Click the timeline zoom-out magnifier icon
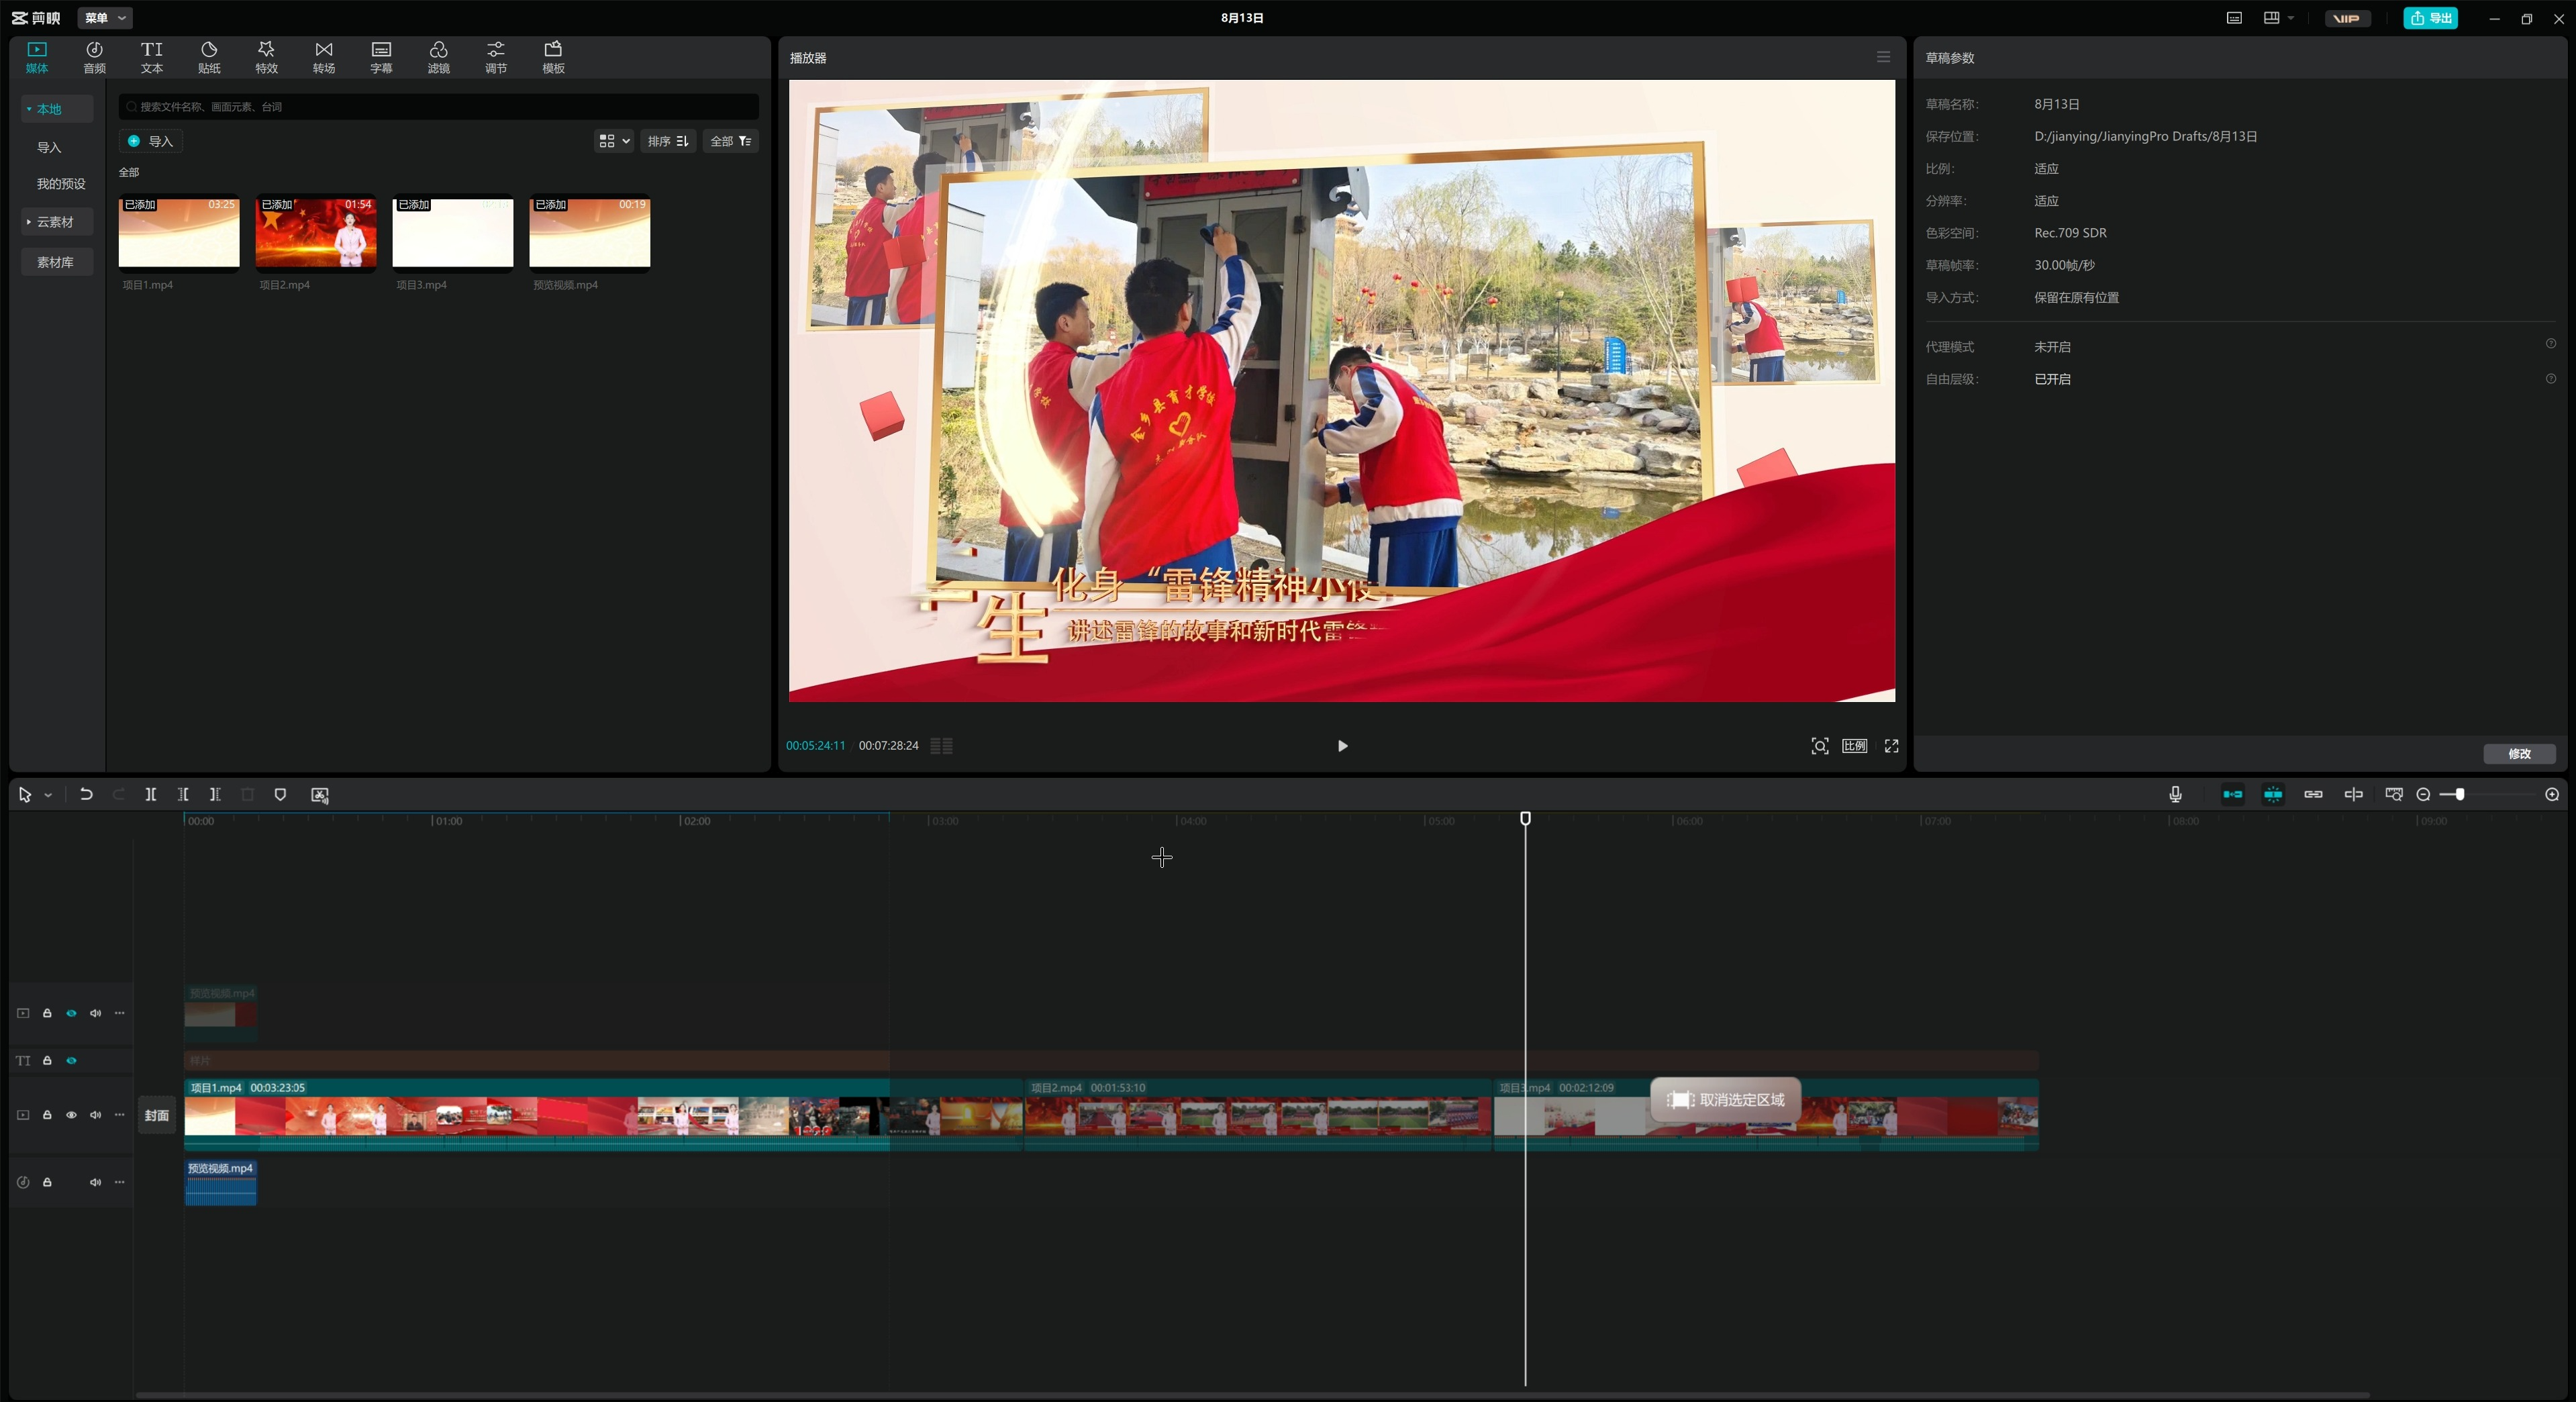 click(2423, 795)
